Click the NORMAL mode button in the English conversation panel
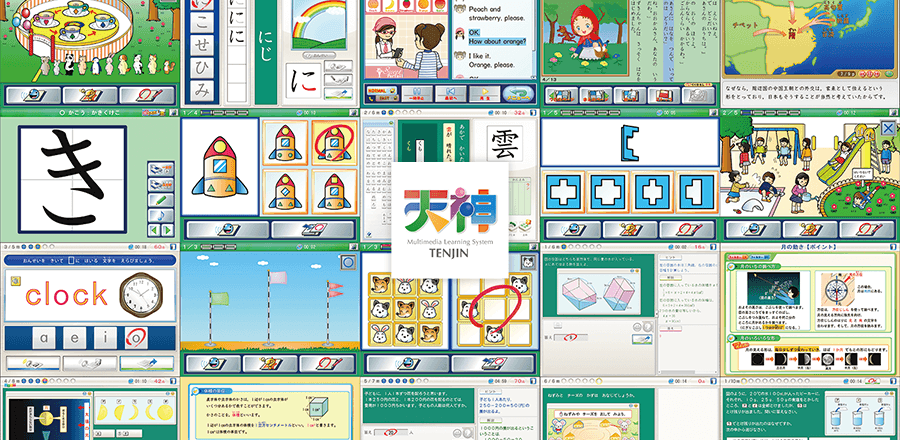The width and height of the screenshot is (900, 440). coord(381,91)
